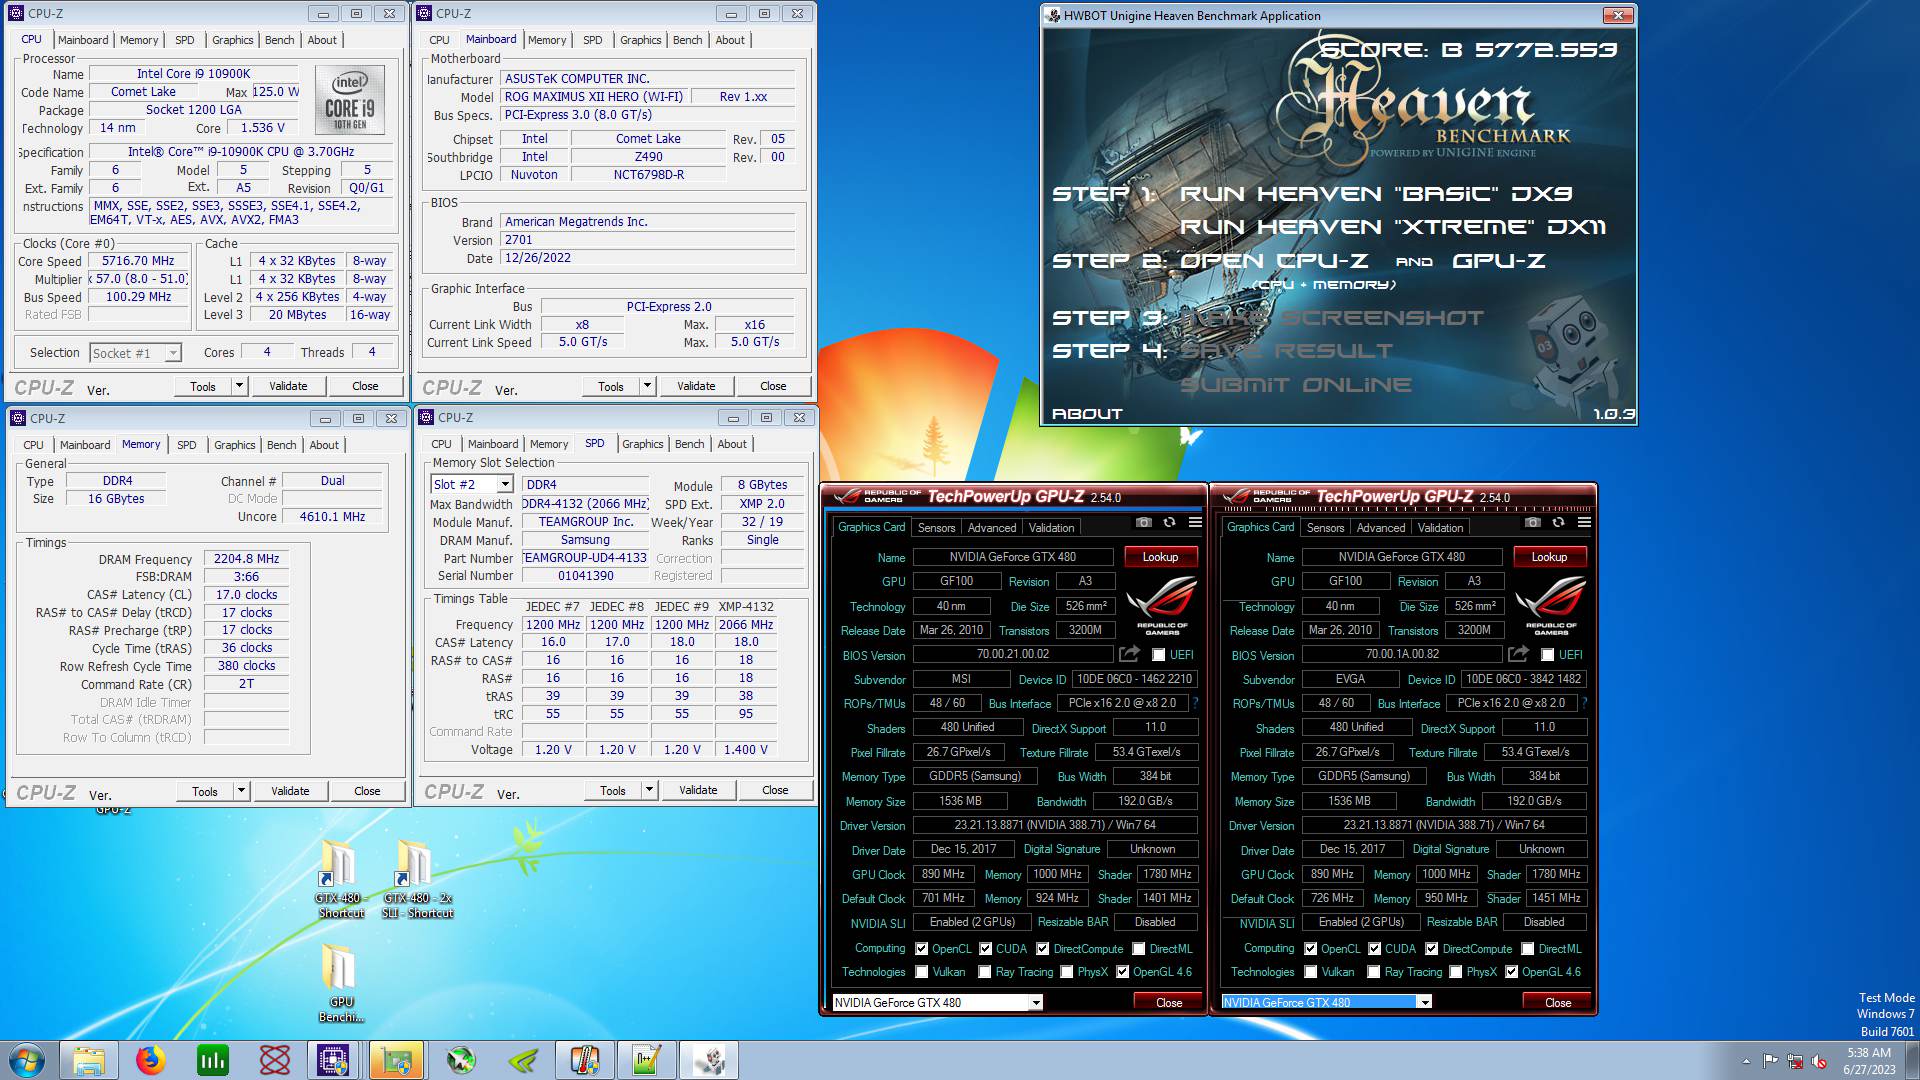The image size is (1920, 1080).
Task: Switch to Graphics tab in CPU-Z Mainboard window
Action: click(641, 40)
